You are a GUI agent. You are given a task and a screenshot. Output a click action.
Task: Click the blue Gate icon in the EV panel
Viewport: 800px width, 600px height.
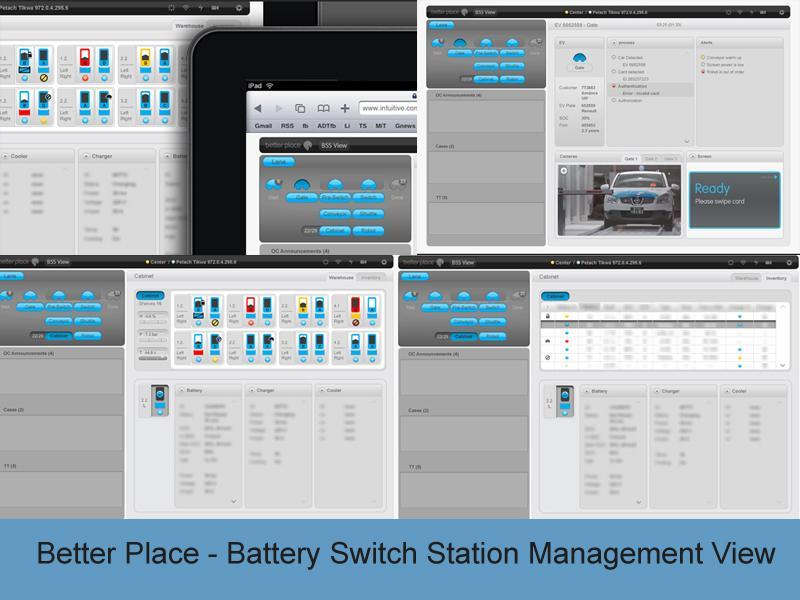point(580,57)
